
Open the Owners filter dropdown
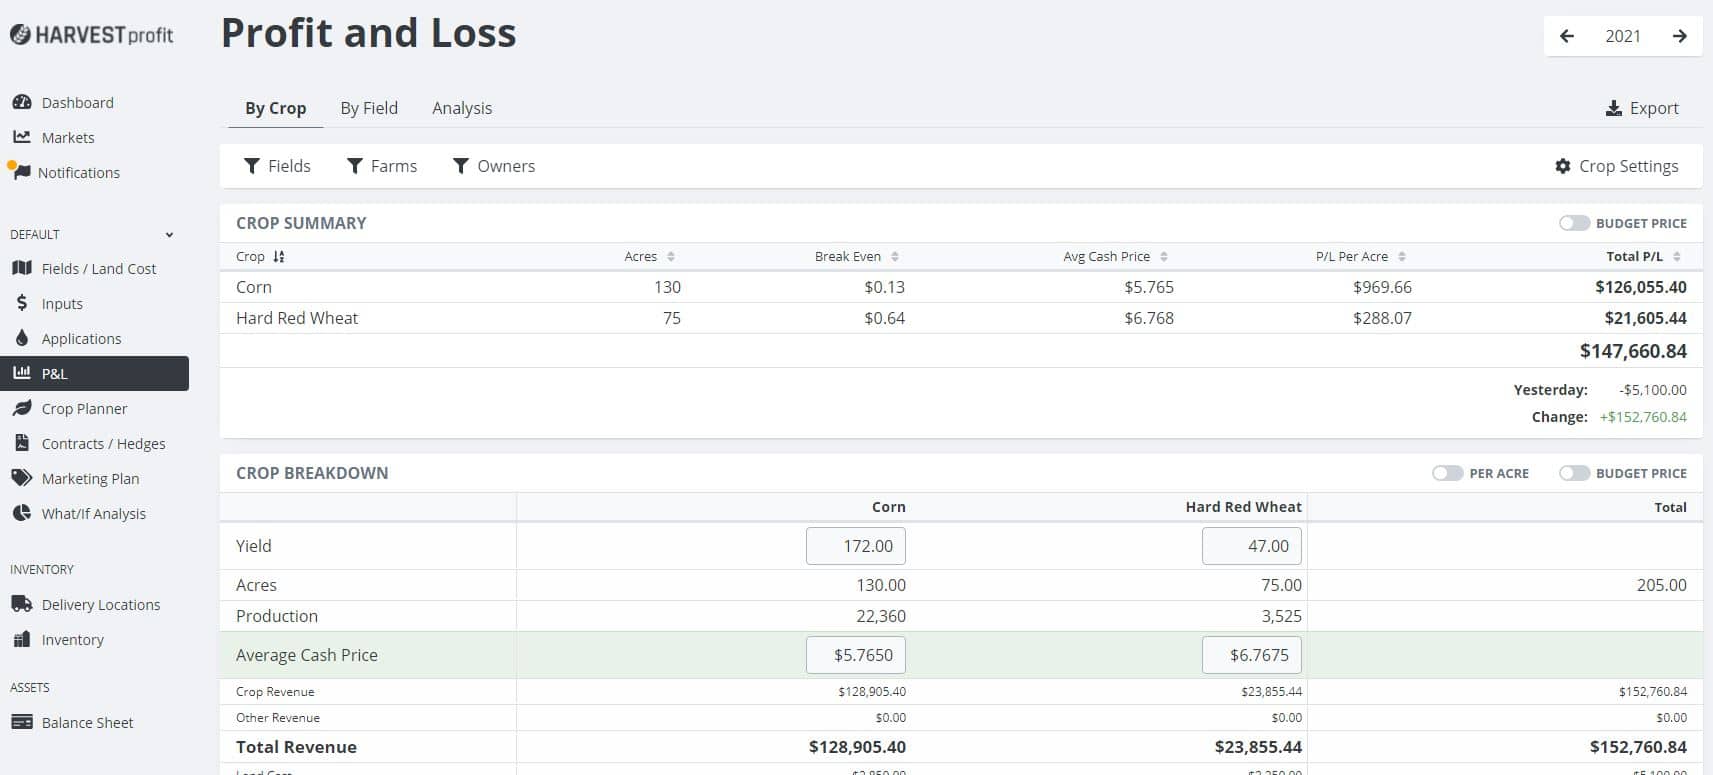(x=494, y=166)
